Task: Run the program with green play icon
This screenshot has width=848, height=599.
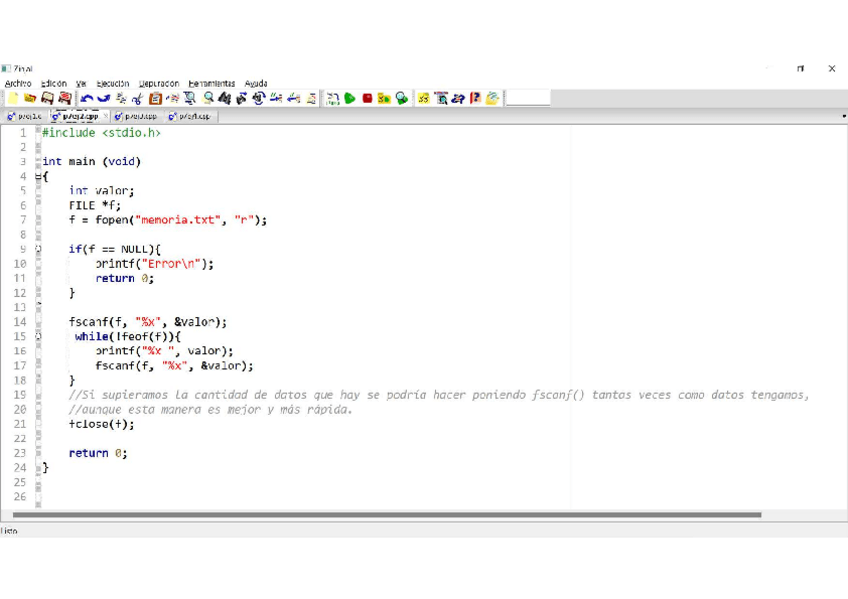Action: 350,98
